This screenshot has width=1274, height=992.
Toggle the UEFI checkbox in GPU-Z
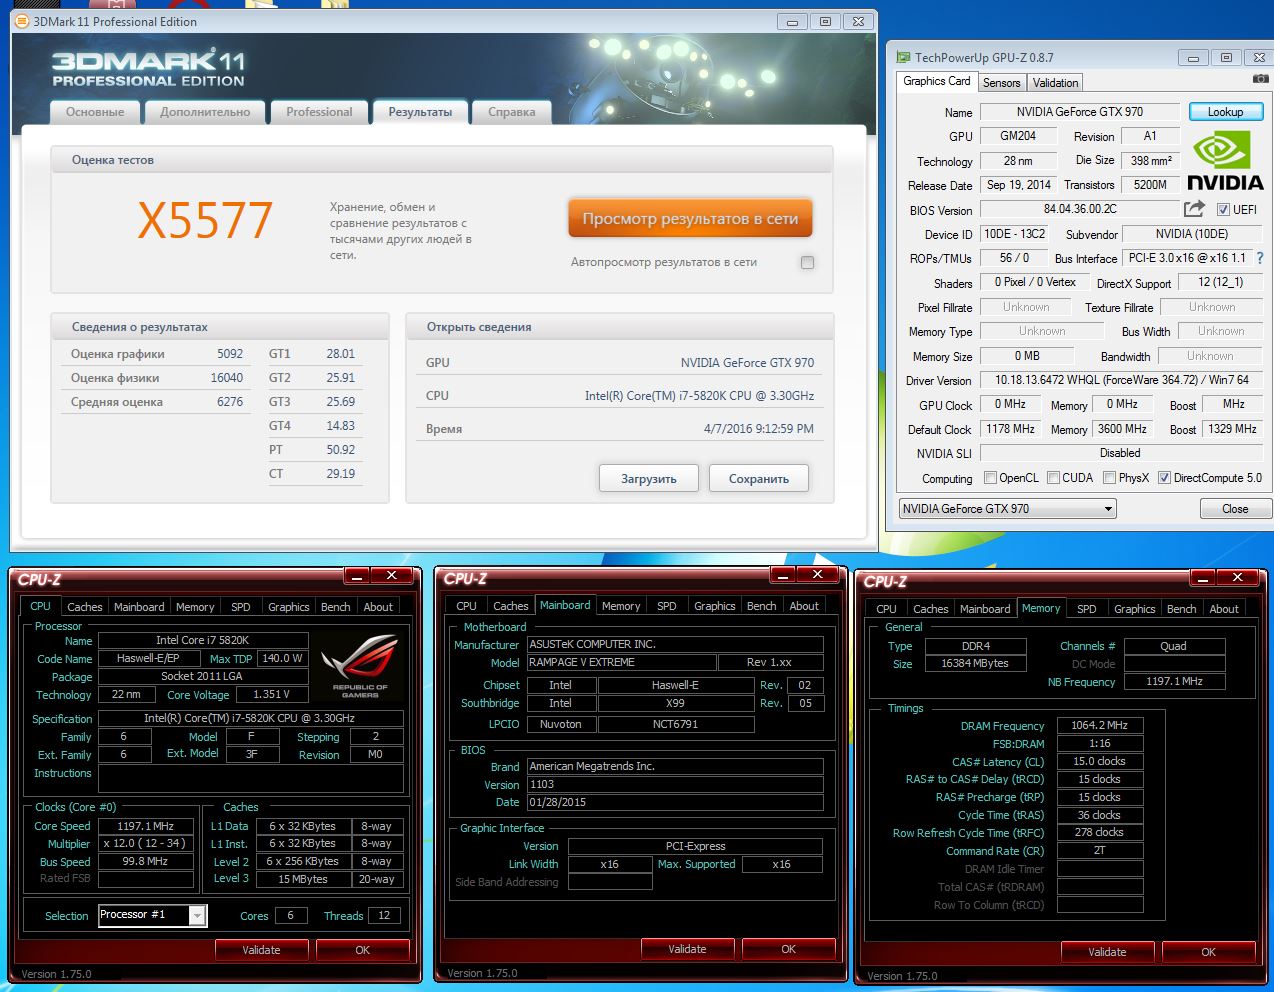pos(1223,210)
